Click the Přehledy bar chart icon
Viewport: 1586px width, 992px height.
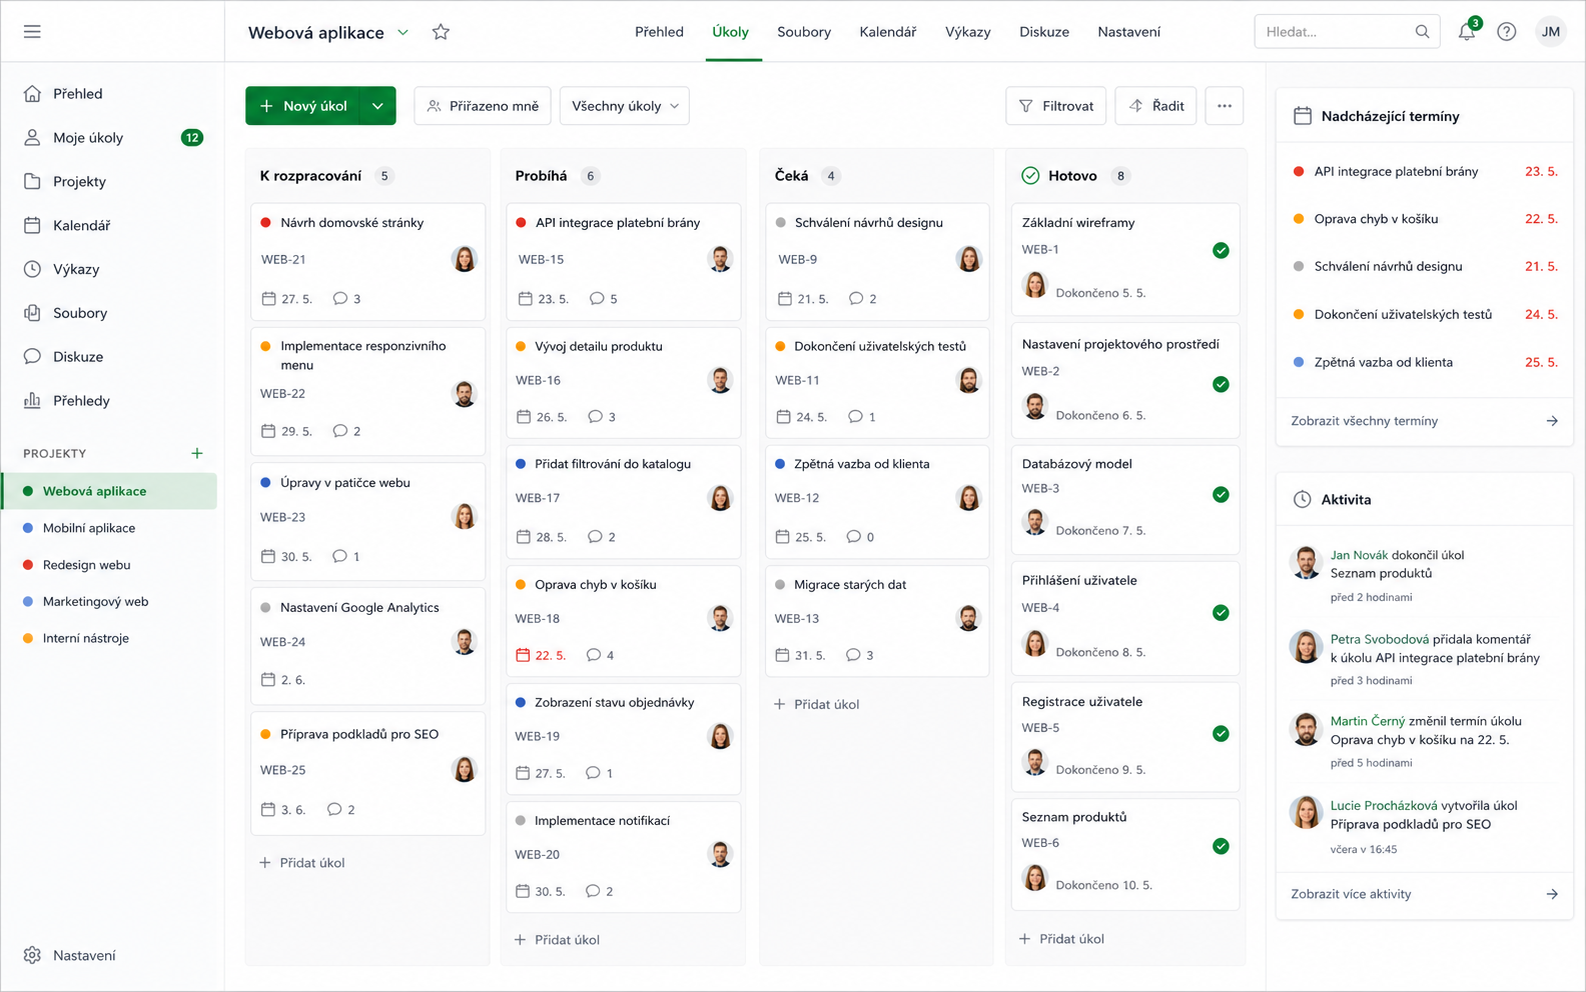32,401
